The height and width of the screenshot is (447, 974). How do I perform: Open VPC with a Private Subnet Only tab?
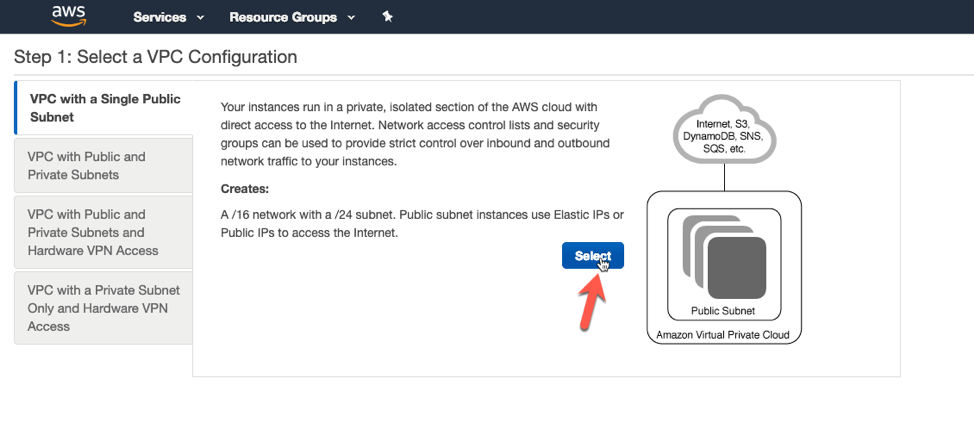click(x=103, y=308)
